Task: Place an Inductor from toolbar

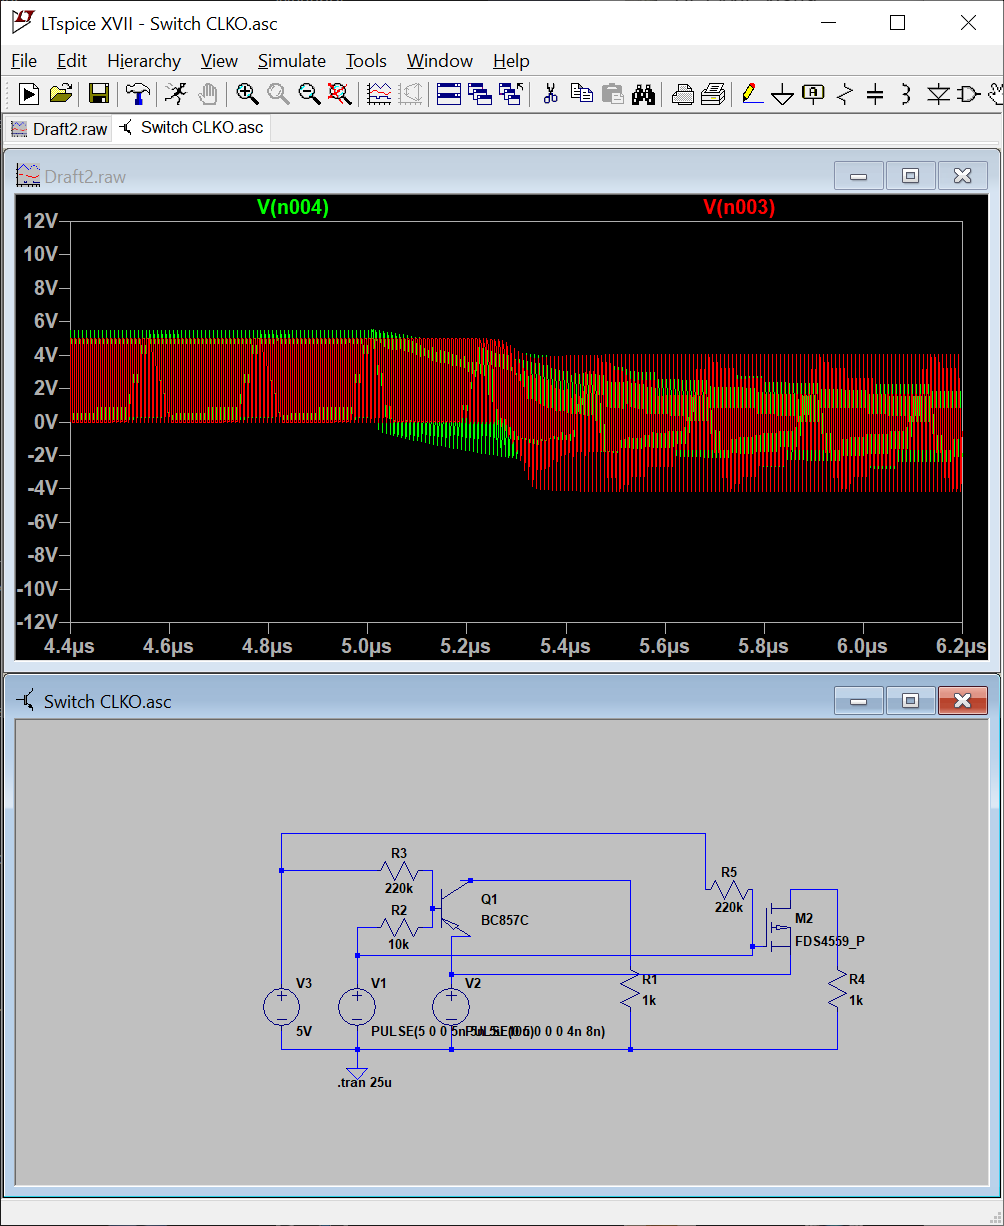Action: click(906, 94)
